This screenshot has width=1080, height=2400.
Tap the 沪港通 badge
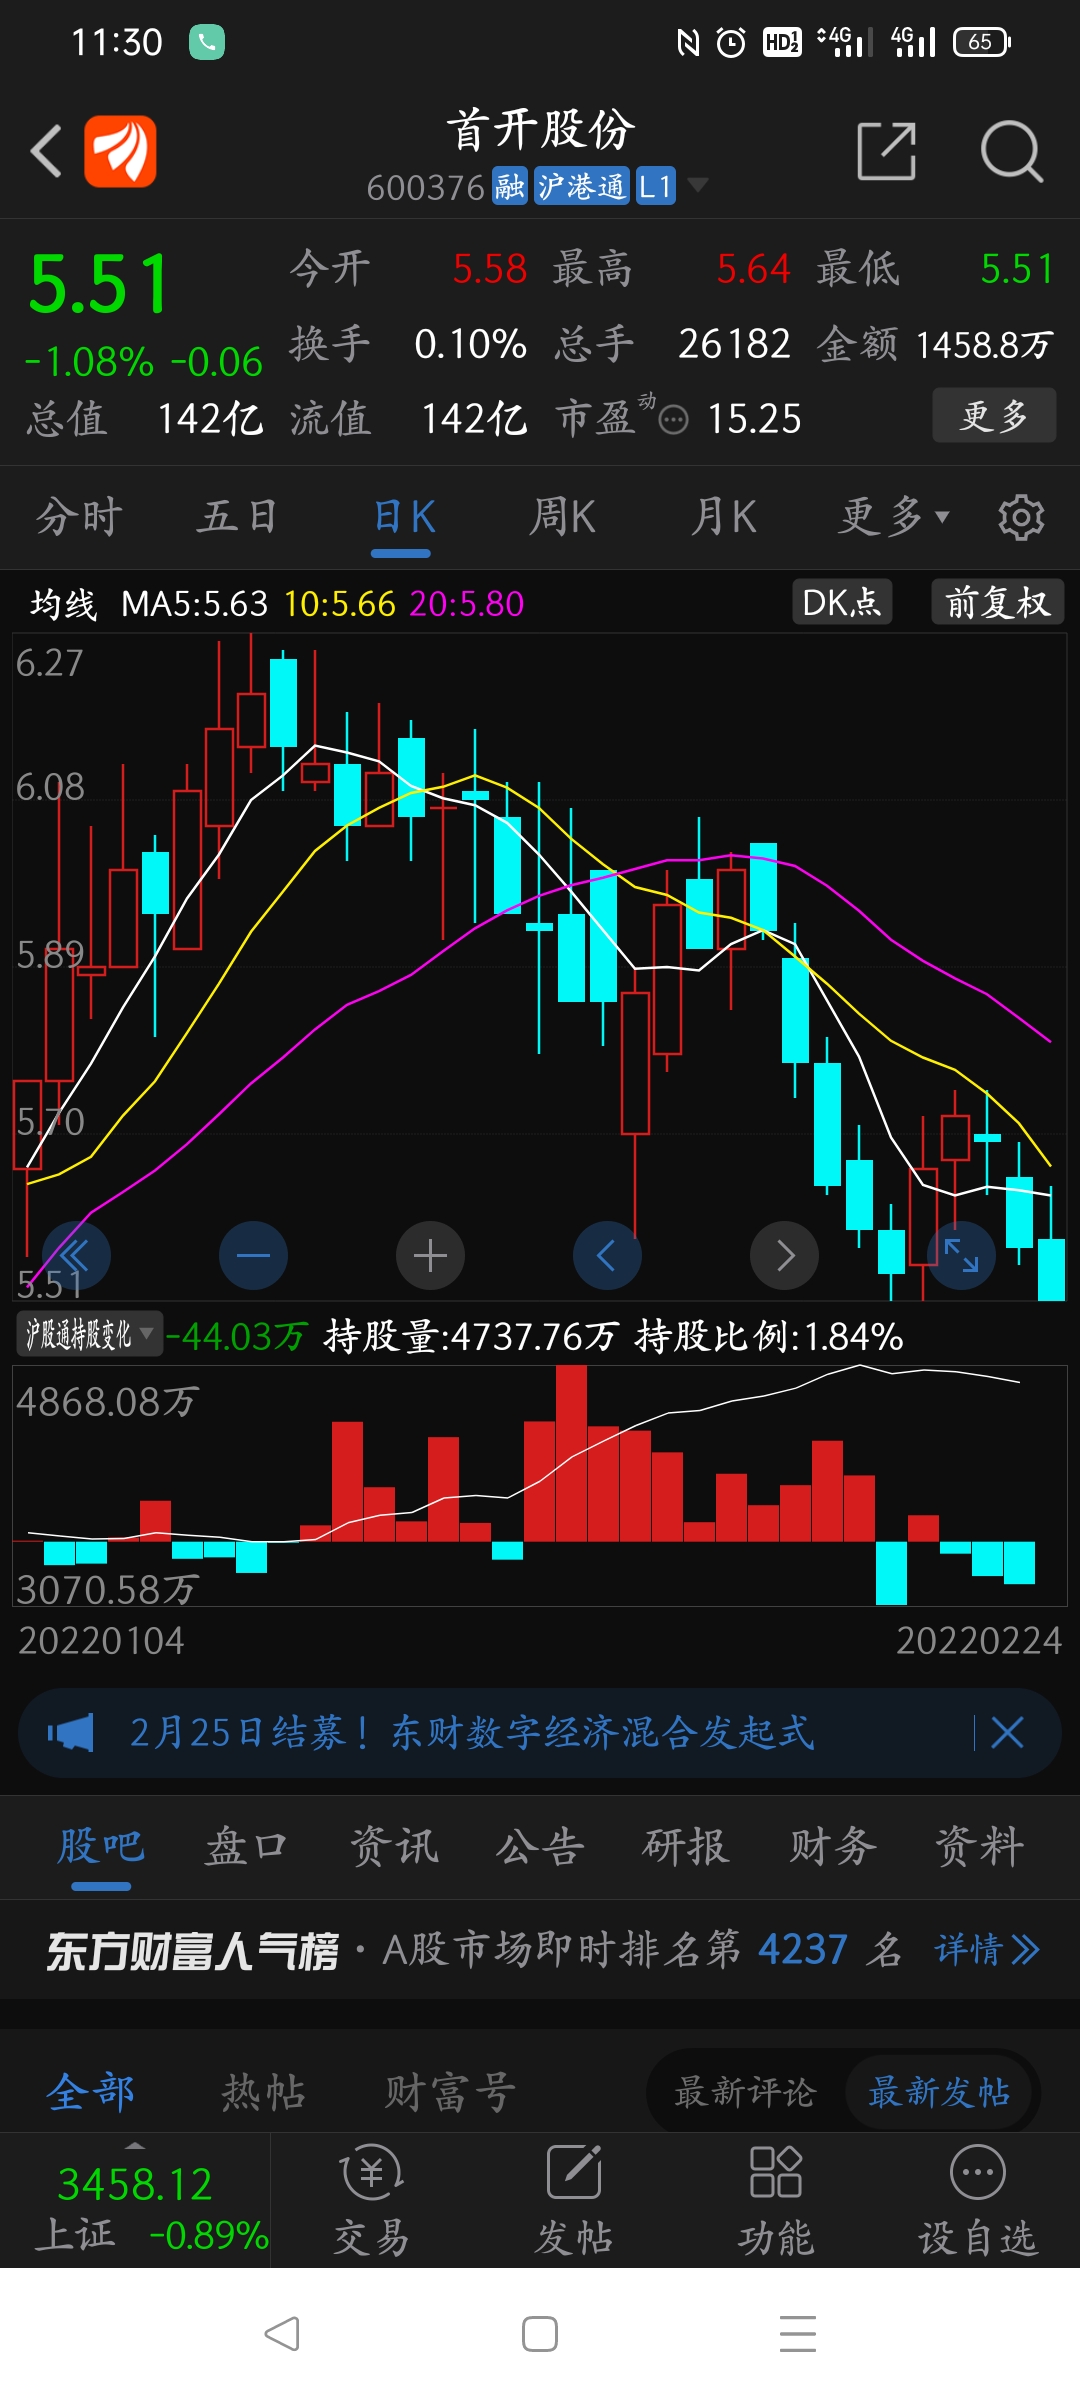point(581,186)
